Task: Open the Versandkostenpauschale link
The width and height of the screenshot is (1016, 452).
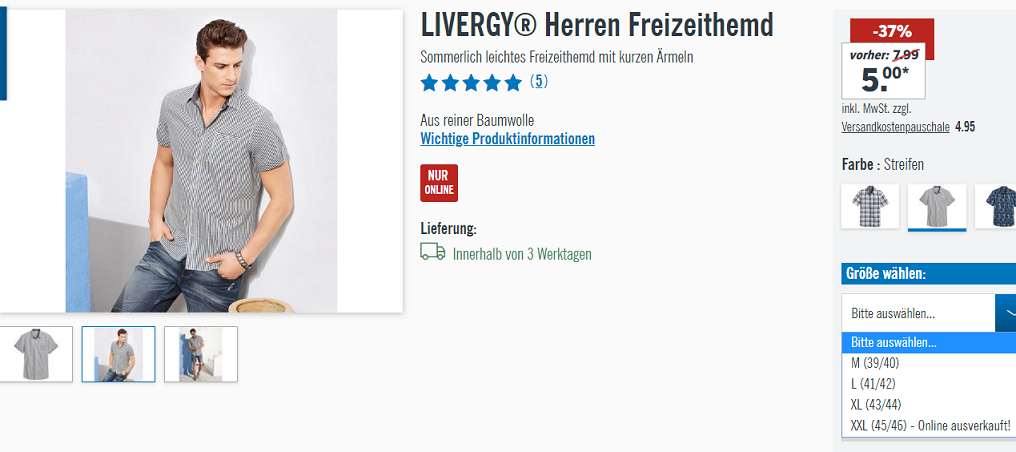Action: (895, 127)
